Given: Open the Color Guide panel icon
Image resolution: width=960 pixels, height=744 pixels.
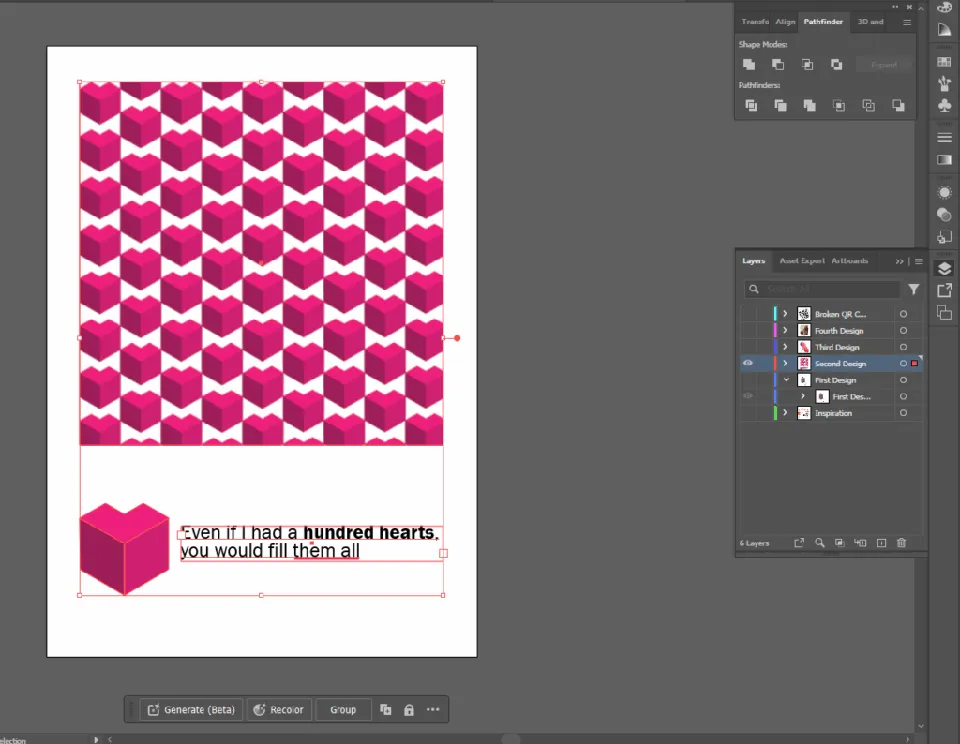Looking at the screenshot, I should (x=944, y=29).
